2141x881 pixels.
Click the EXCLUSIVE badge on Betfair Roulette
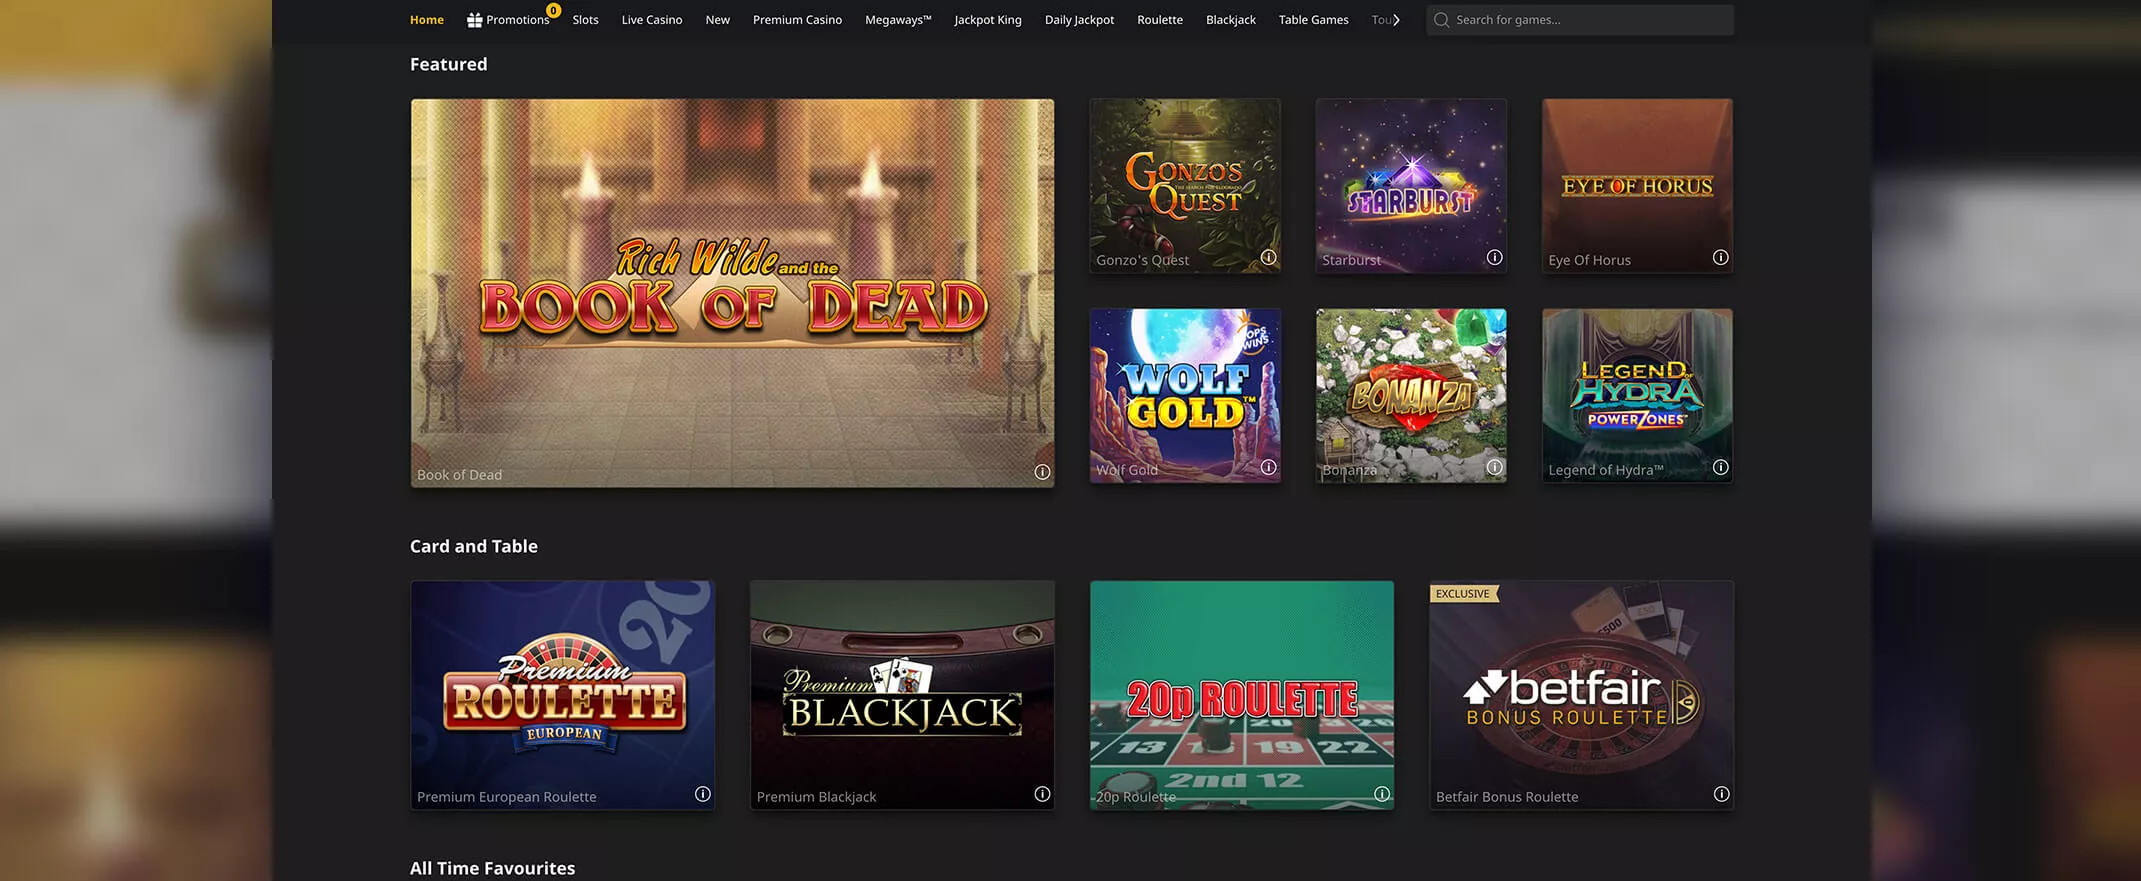tap(1463, 593)
